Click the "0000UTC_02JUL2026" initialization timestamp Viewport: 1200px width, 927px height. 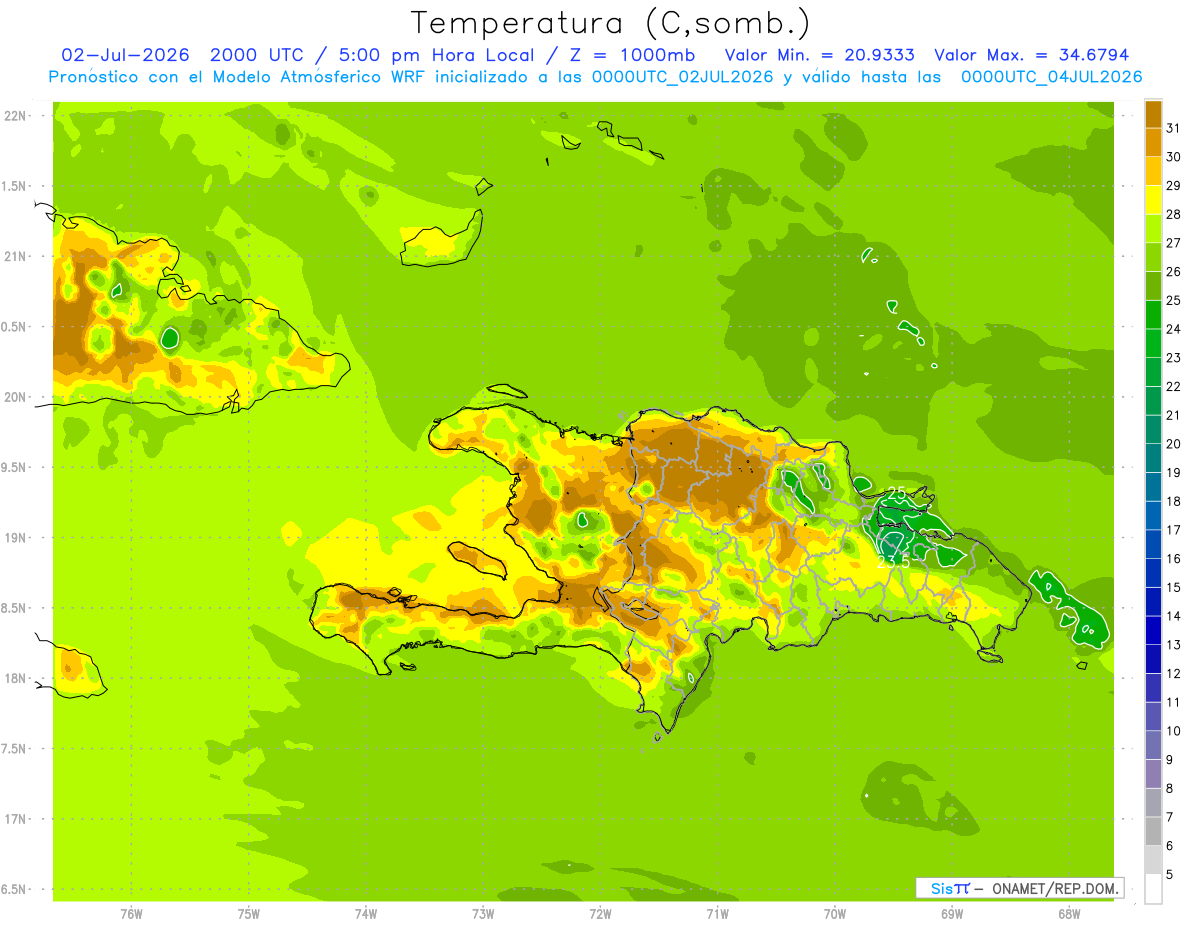[x=683, y=77]
